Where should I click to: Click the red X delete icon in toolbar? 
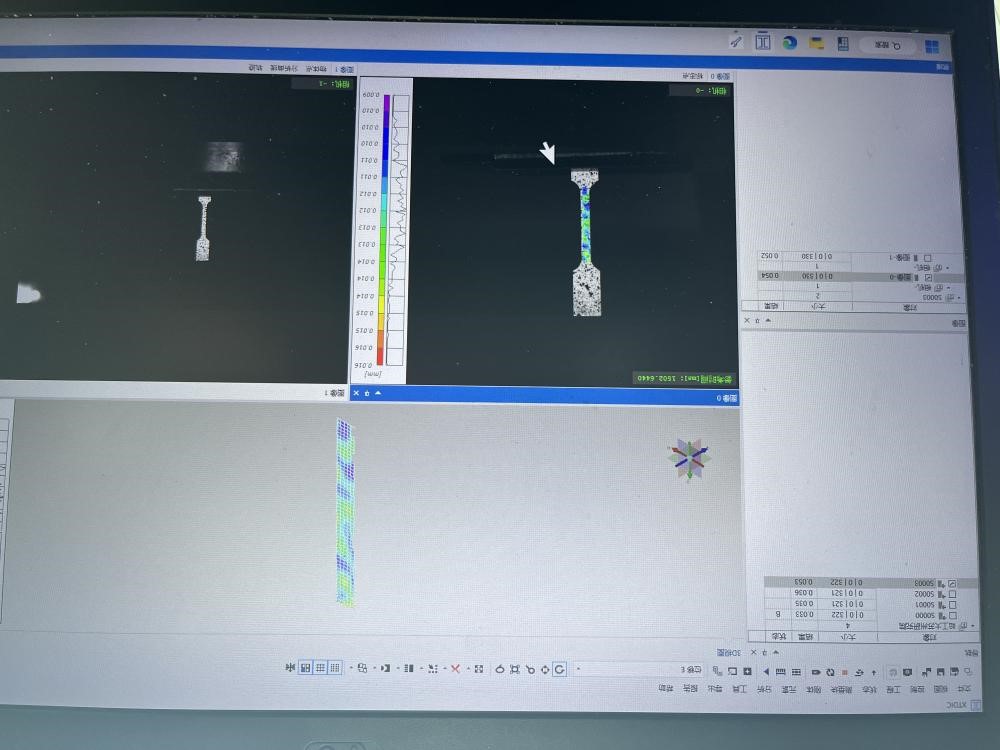point(456,668)
